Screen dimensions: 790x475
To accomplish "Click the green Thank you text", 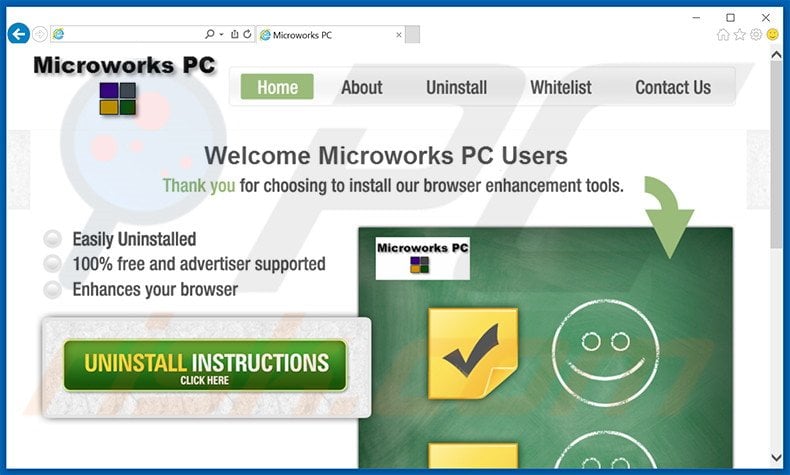I will coord(199,186).
